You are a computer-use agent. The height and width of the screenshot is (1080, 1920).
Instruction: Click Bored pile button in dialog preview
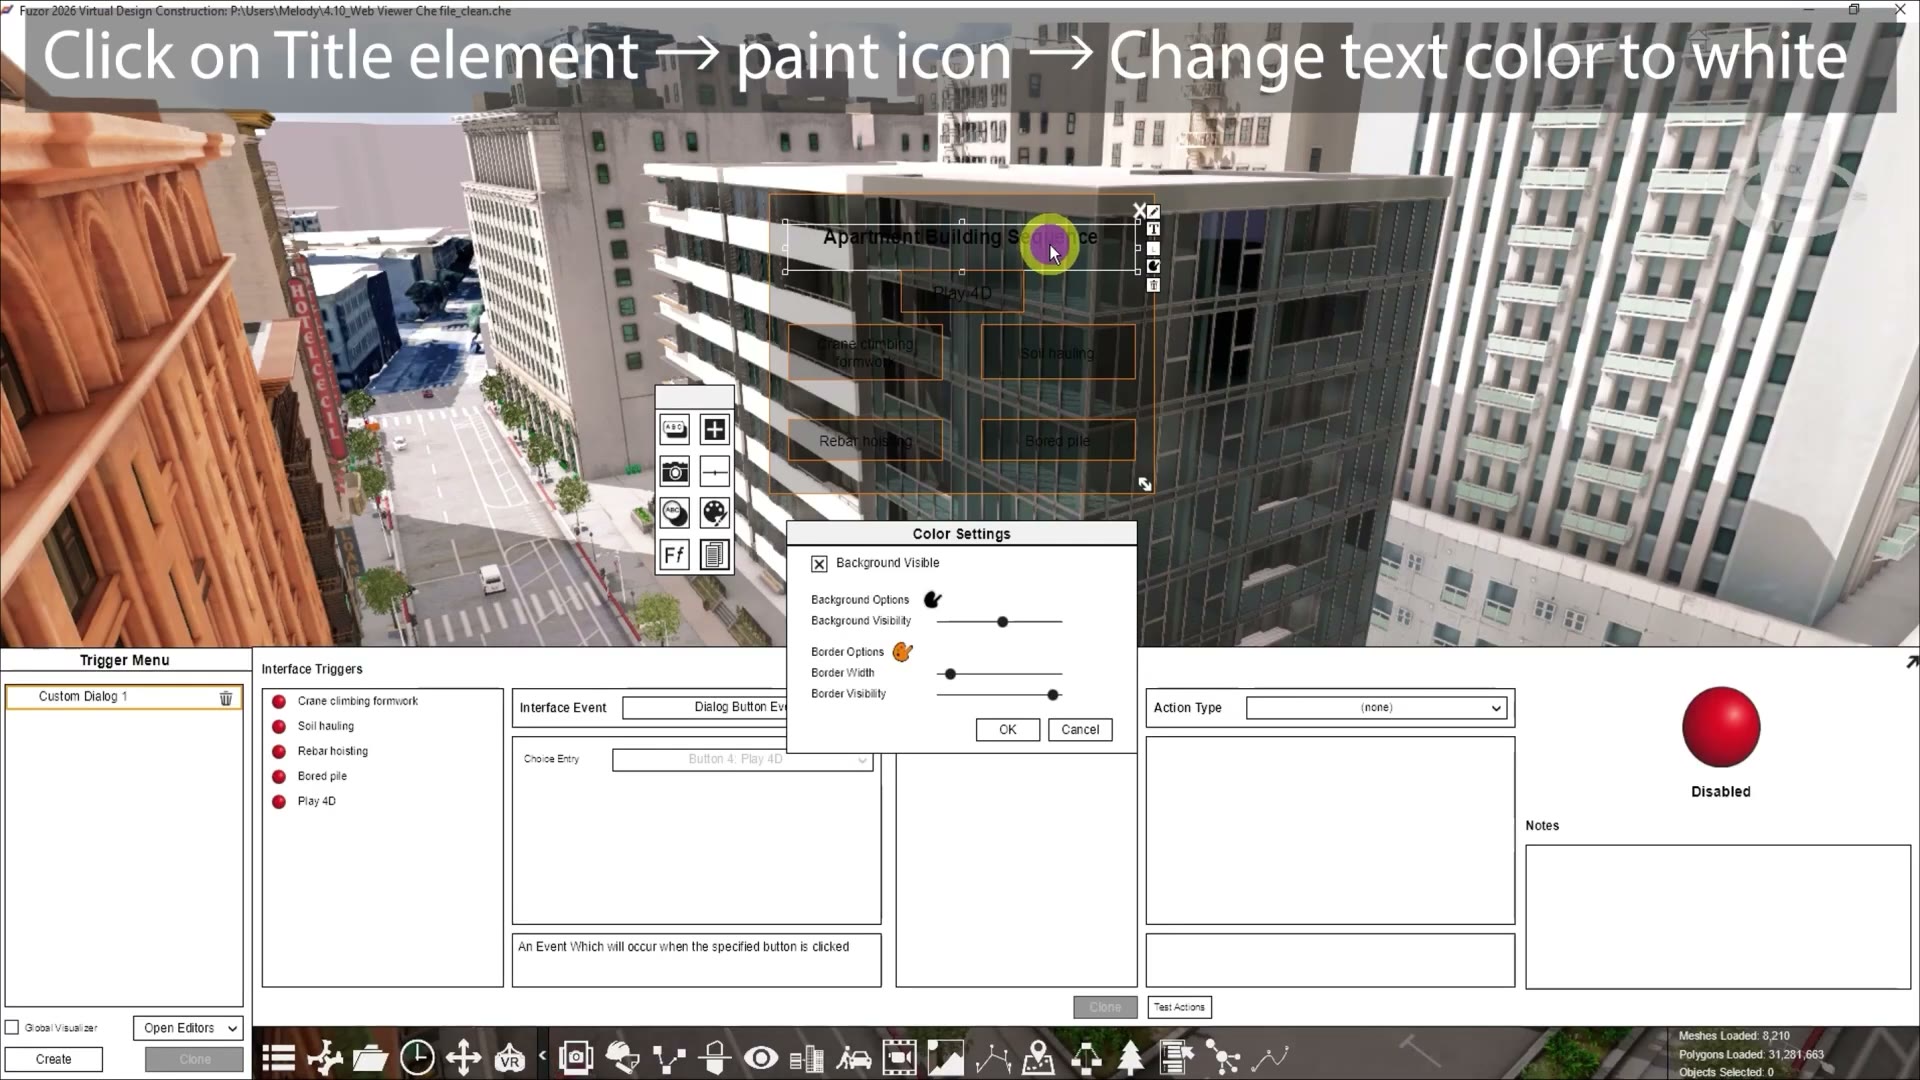[x=1058, y=440]
